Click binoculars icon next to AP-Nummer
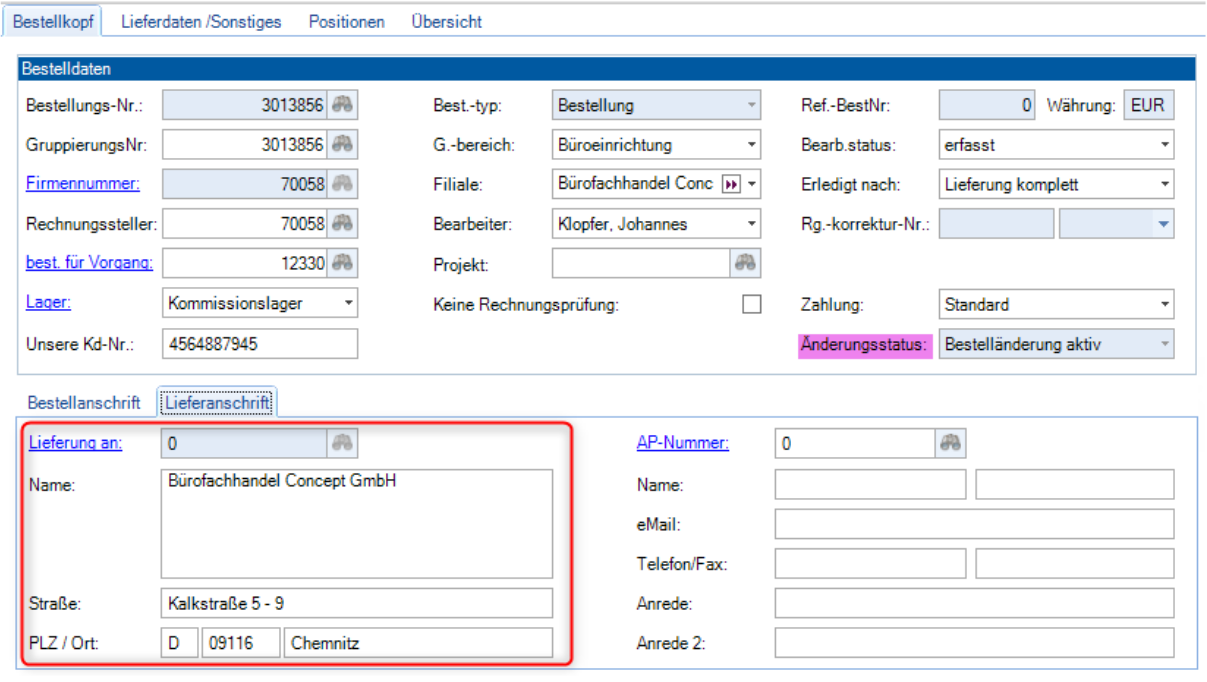 950,444
